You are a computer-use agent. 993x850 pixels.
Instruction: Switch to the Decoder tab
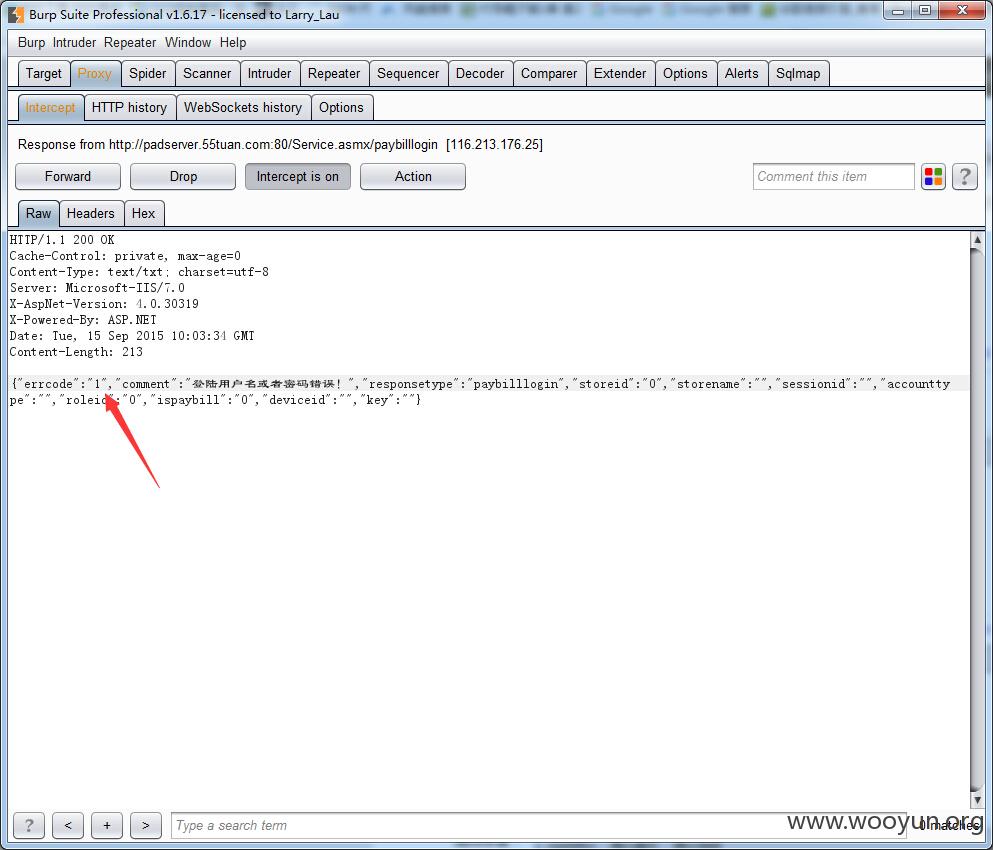[480, 73]
